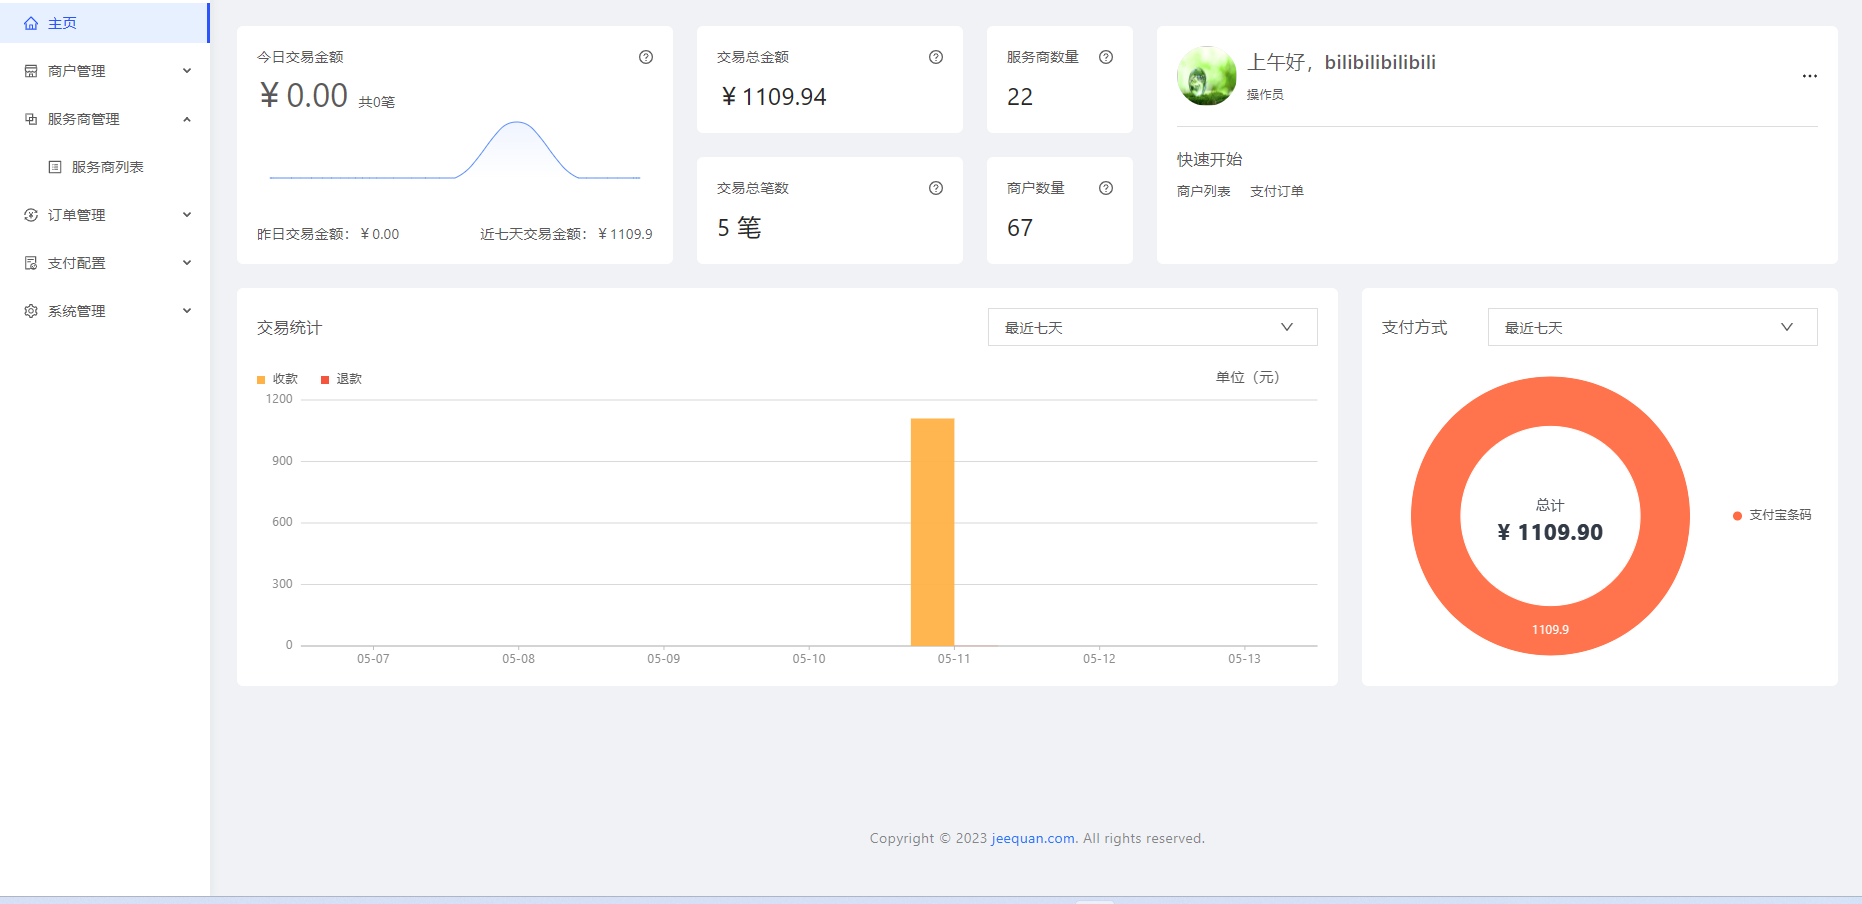
Task: Expand the 订单管理 menu chevron
Action: tap(187, 215)
